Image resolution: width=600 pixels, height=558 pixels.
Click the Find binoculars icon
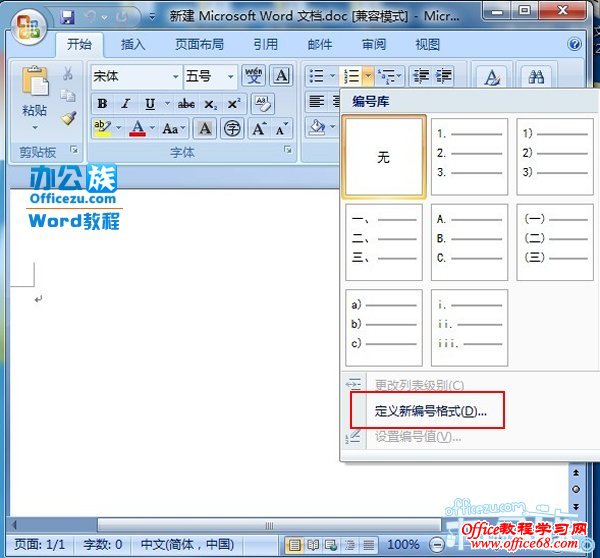537,77
